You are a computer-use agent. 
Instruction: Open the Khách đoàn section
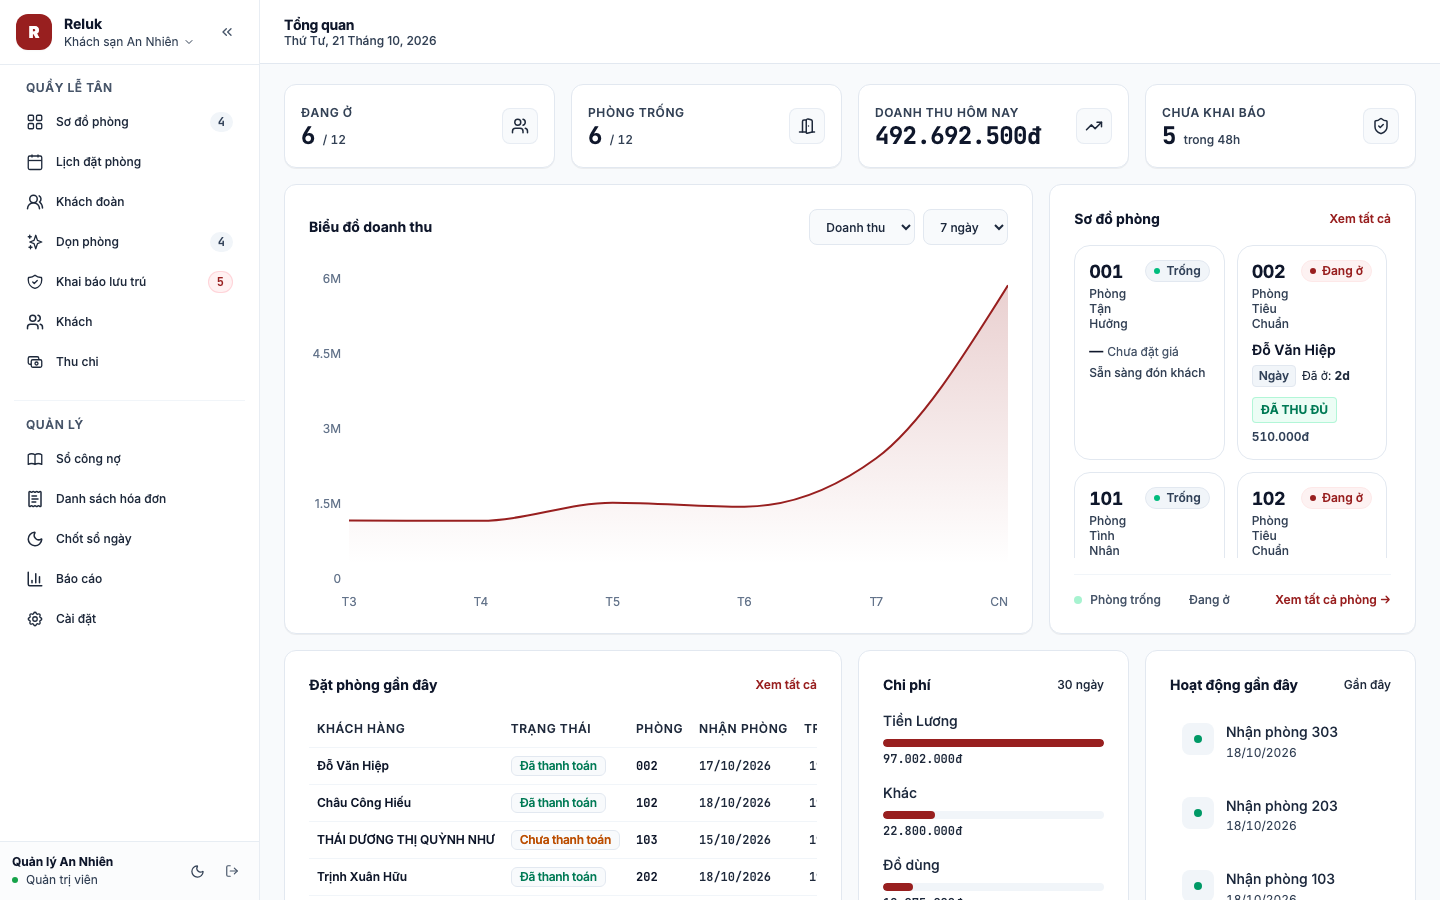[x=130, y=202]
